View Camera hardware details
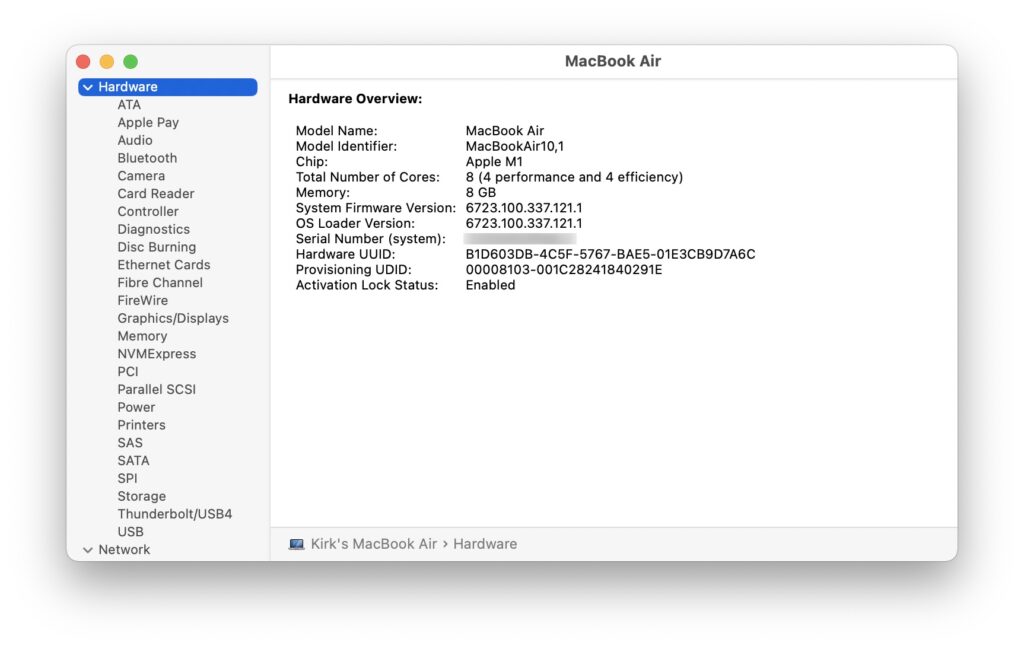1024x649 pixels. pos(141,175)
